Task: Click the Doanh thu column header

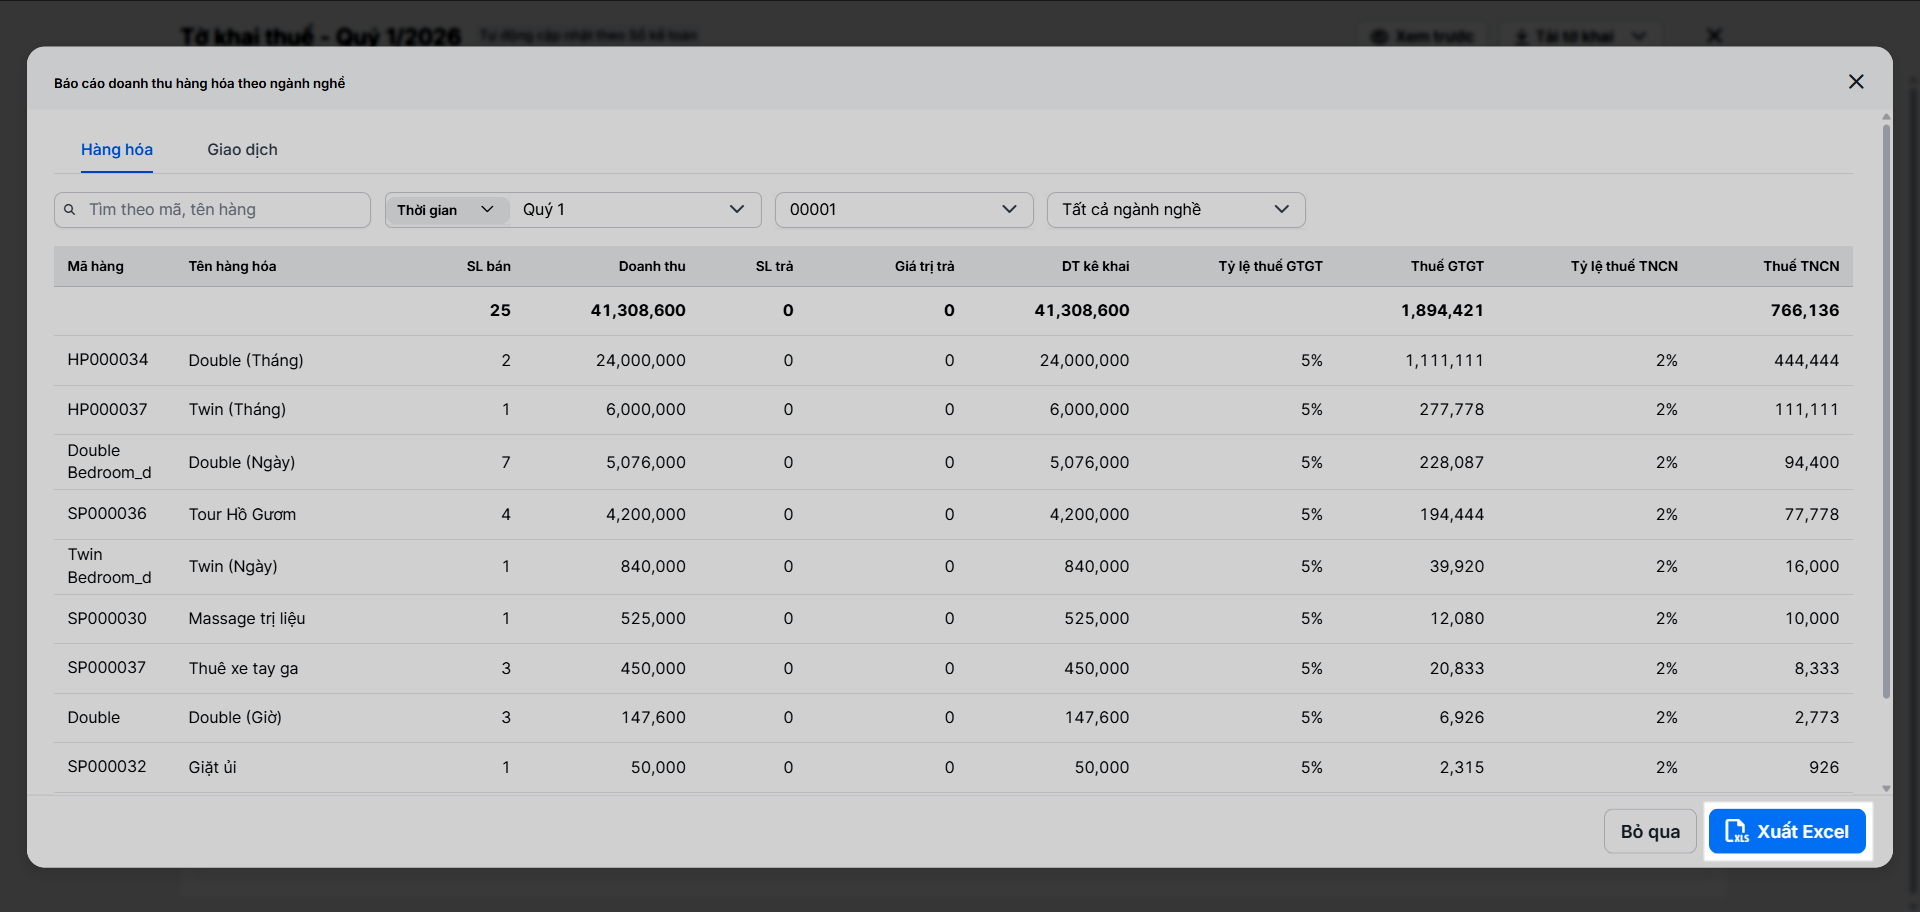Action: 651,266
